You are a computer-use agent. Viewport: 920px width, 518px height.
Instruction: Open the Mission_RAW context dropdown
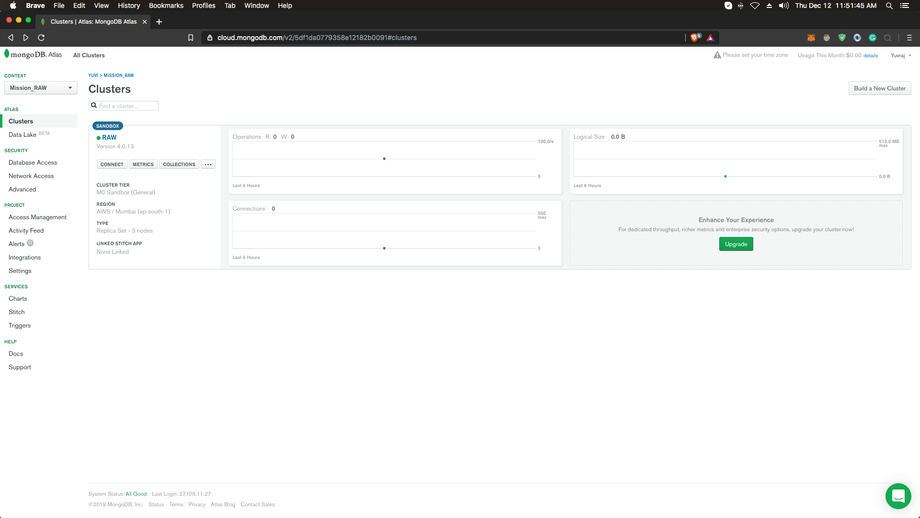pos(40,88)
